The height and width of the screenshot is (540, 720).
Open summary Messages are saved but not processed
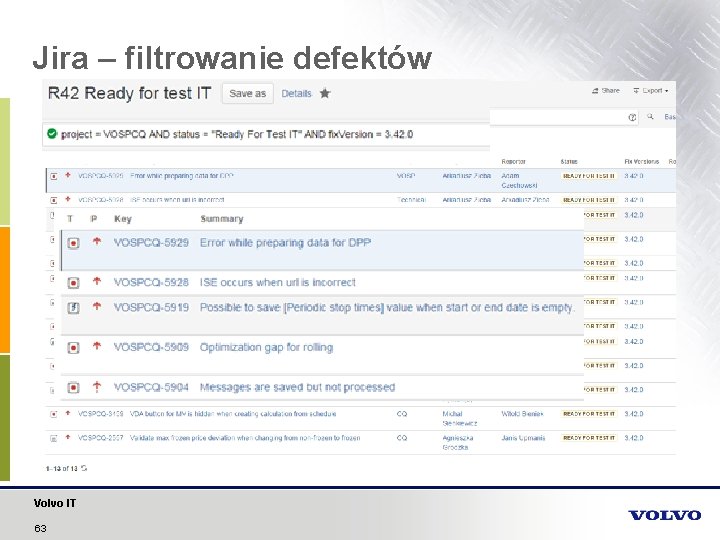pos(297,388)
